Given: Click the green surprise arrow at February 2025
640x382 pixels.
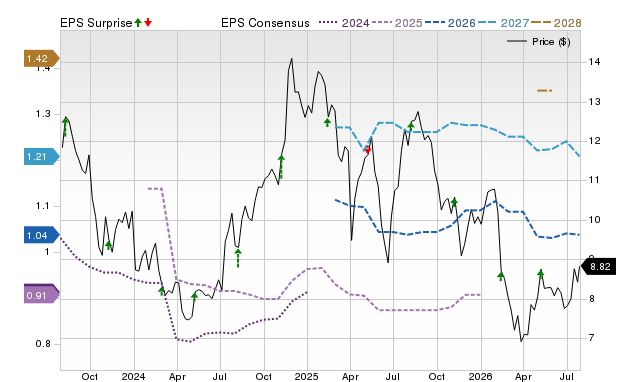Looking at the screenshot, I should [327, 122].
